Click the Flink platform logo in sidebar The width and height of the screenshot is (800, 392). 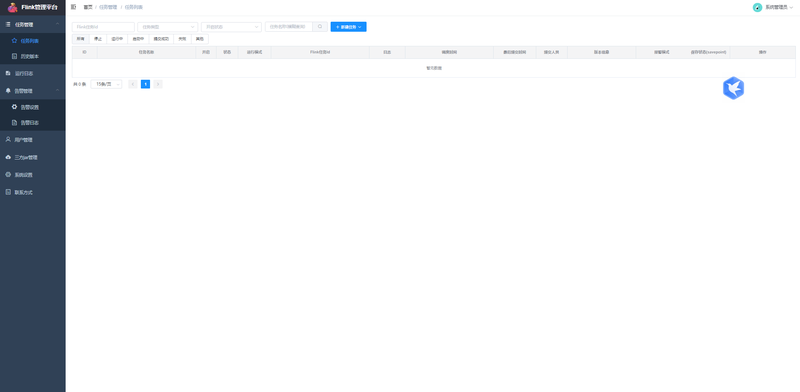coord(12,8)
